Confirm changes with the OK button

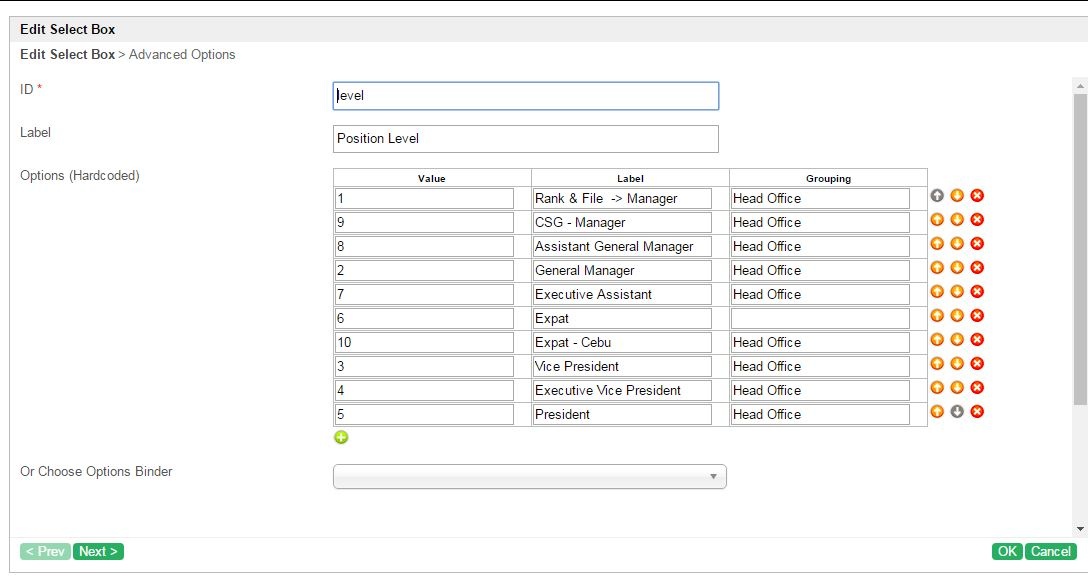(x=1008, y=551)
